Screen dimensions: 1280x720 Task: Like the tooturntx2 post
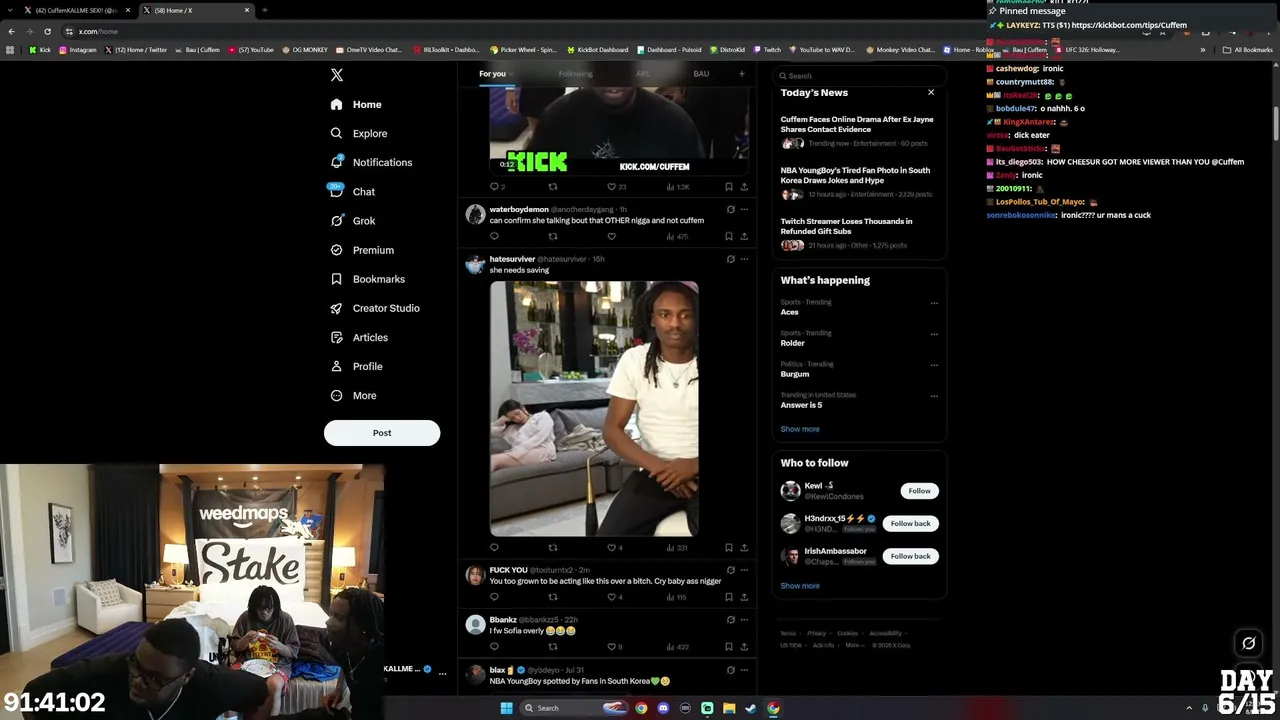point(614,597)
